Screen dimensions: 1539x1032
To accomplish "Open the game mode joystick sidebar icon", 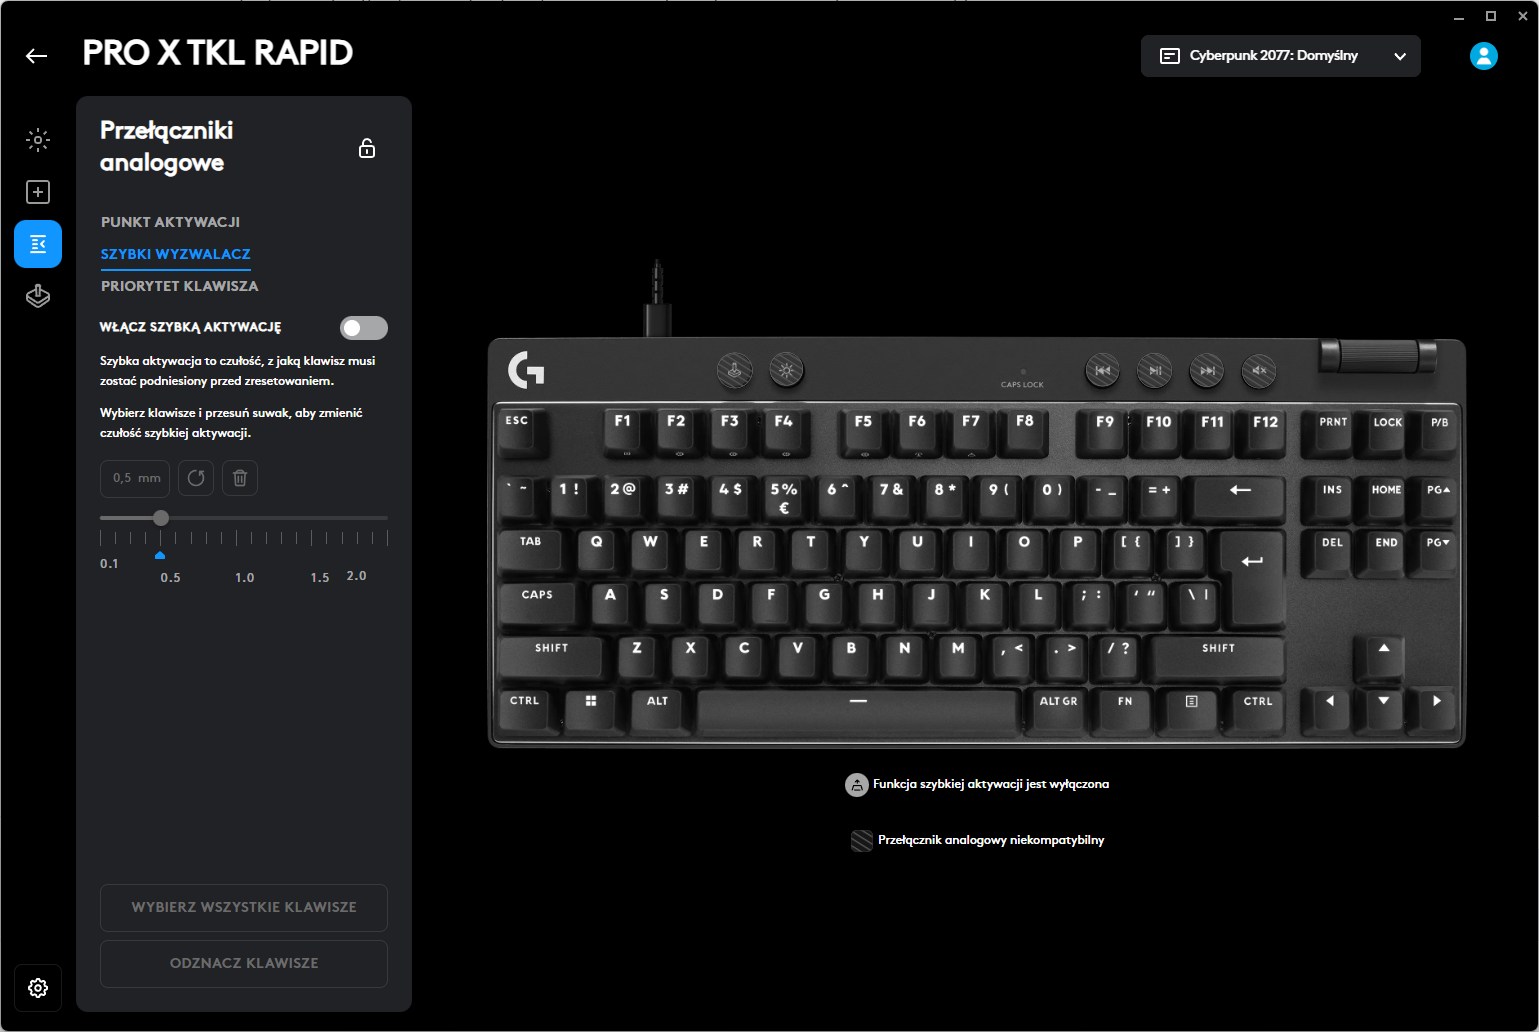I will [x=38, y=296].
